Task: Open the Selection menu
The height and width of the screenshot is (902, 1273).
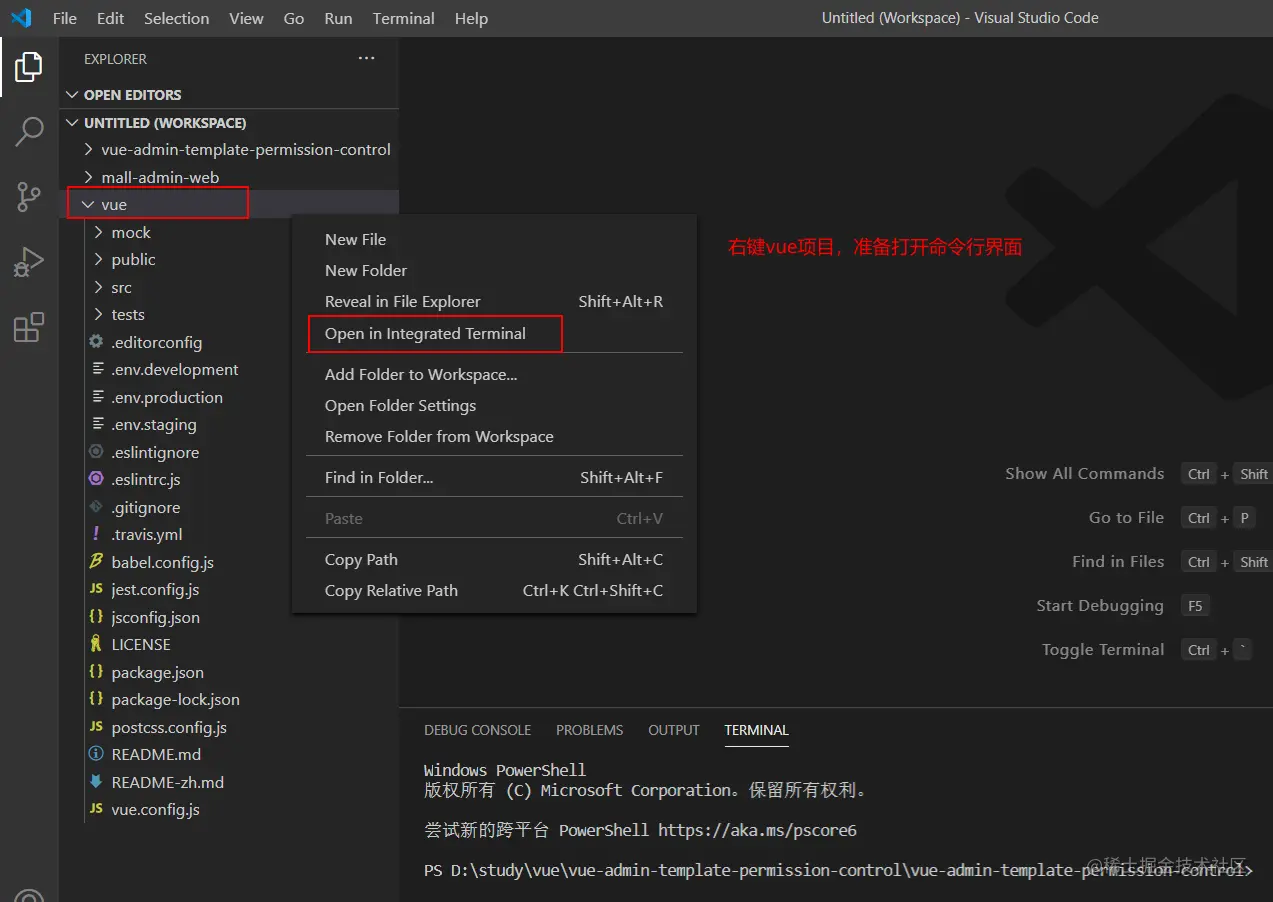Action: [x=177, y=18]
